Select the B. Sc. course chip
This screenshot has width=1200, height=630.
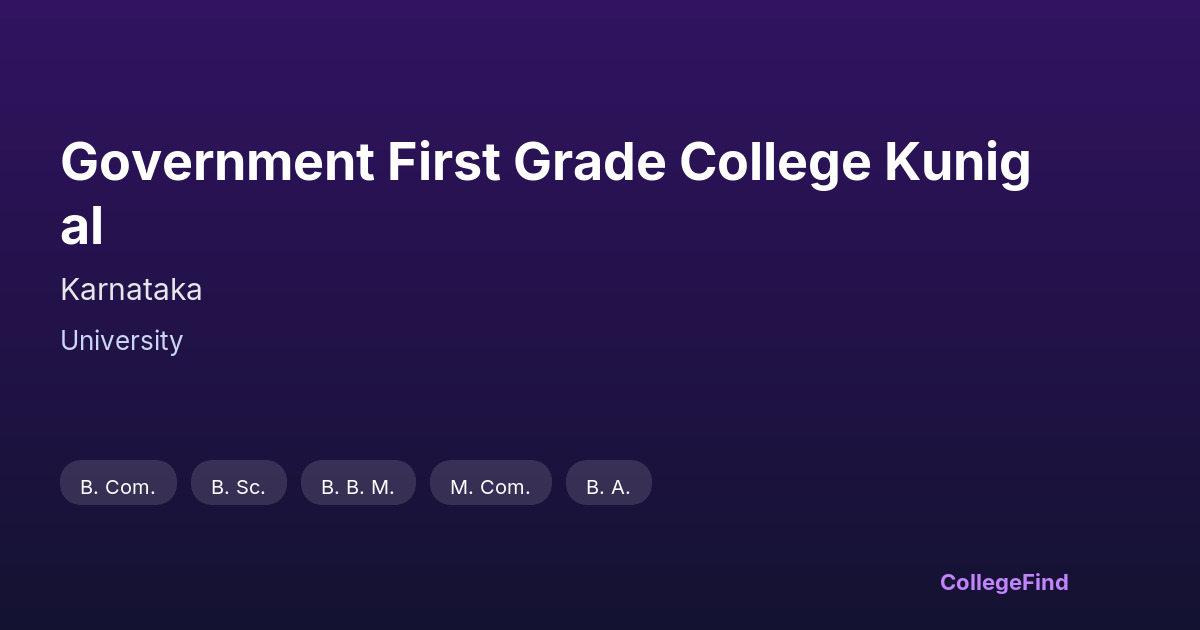(238, 486)
